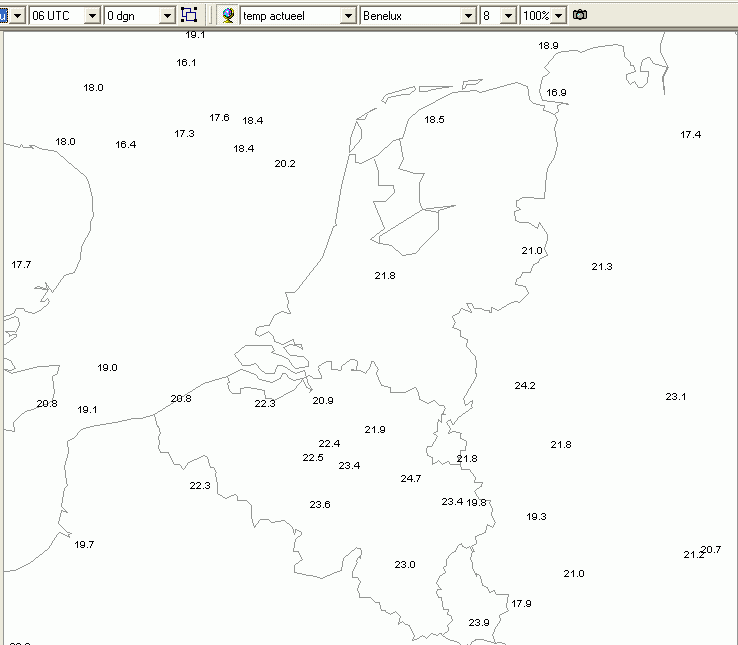Open the temp actueel parameter dropdown
738x645 pixels.
click(348, 16)
